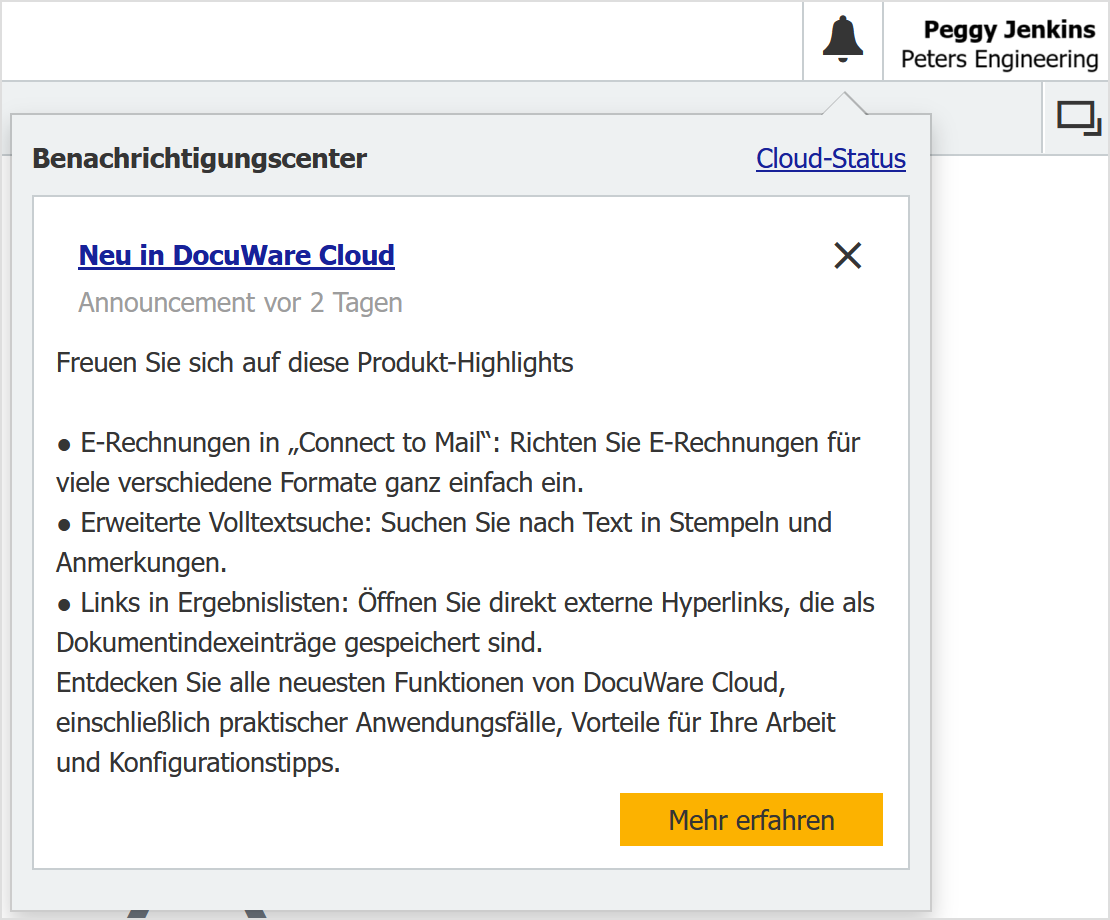
Task: Open the Peggy Jenkins user menu
Action: (1008, 30)
